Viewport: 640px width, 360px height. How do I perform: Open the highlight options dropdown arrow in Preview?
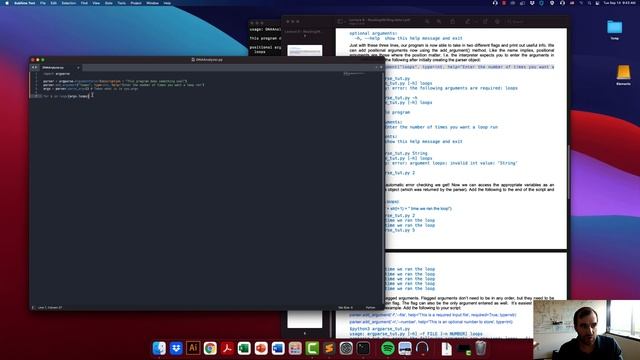point(475,21)
